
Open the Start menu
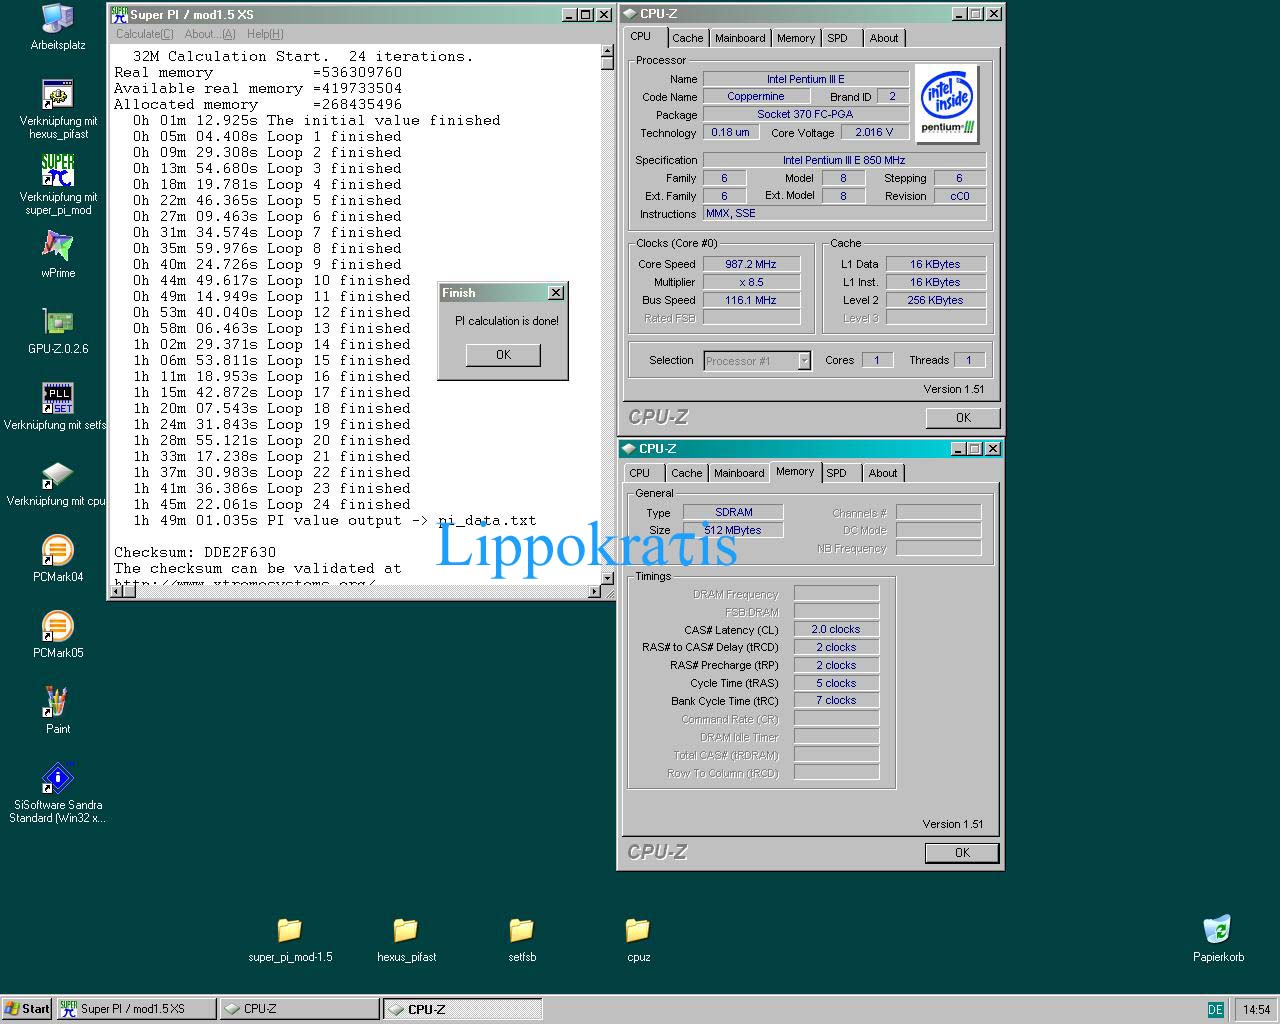coord(27,1009)
